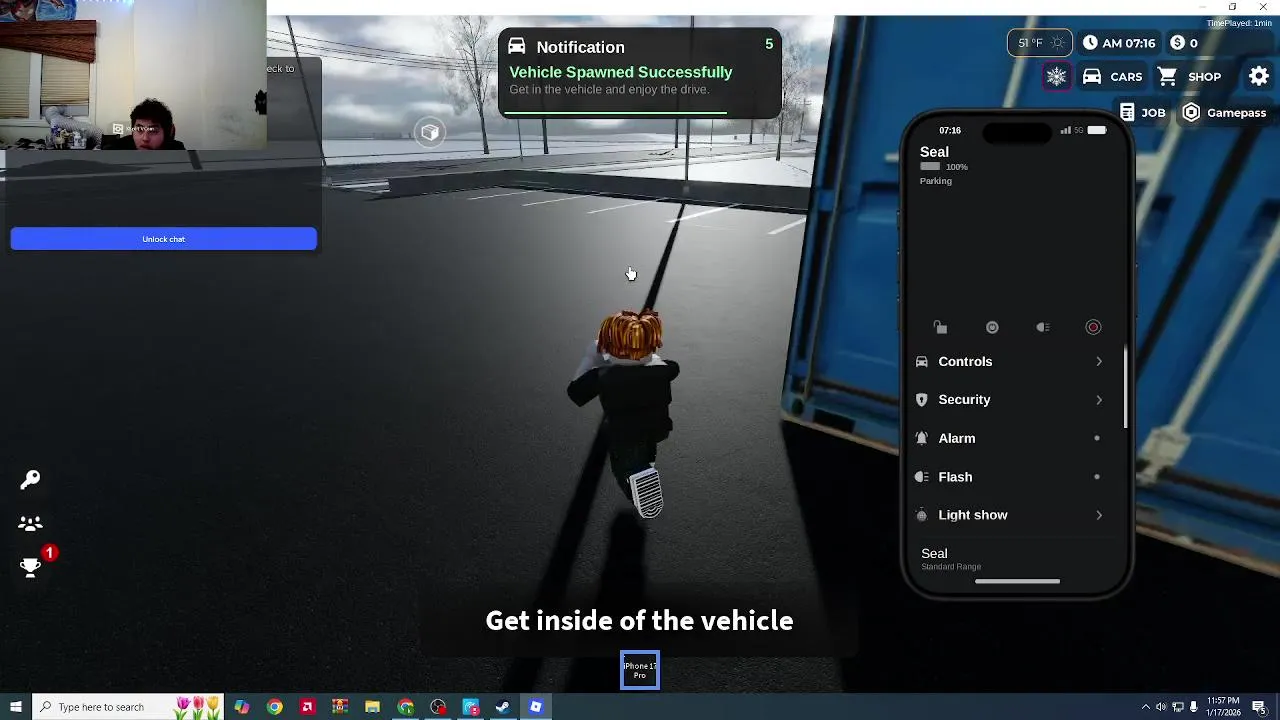Open the SHOP menu

click(x=1189, y=77)
